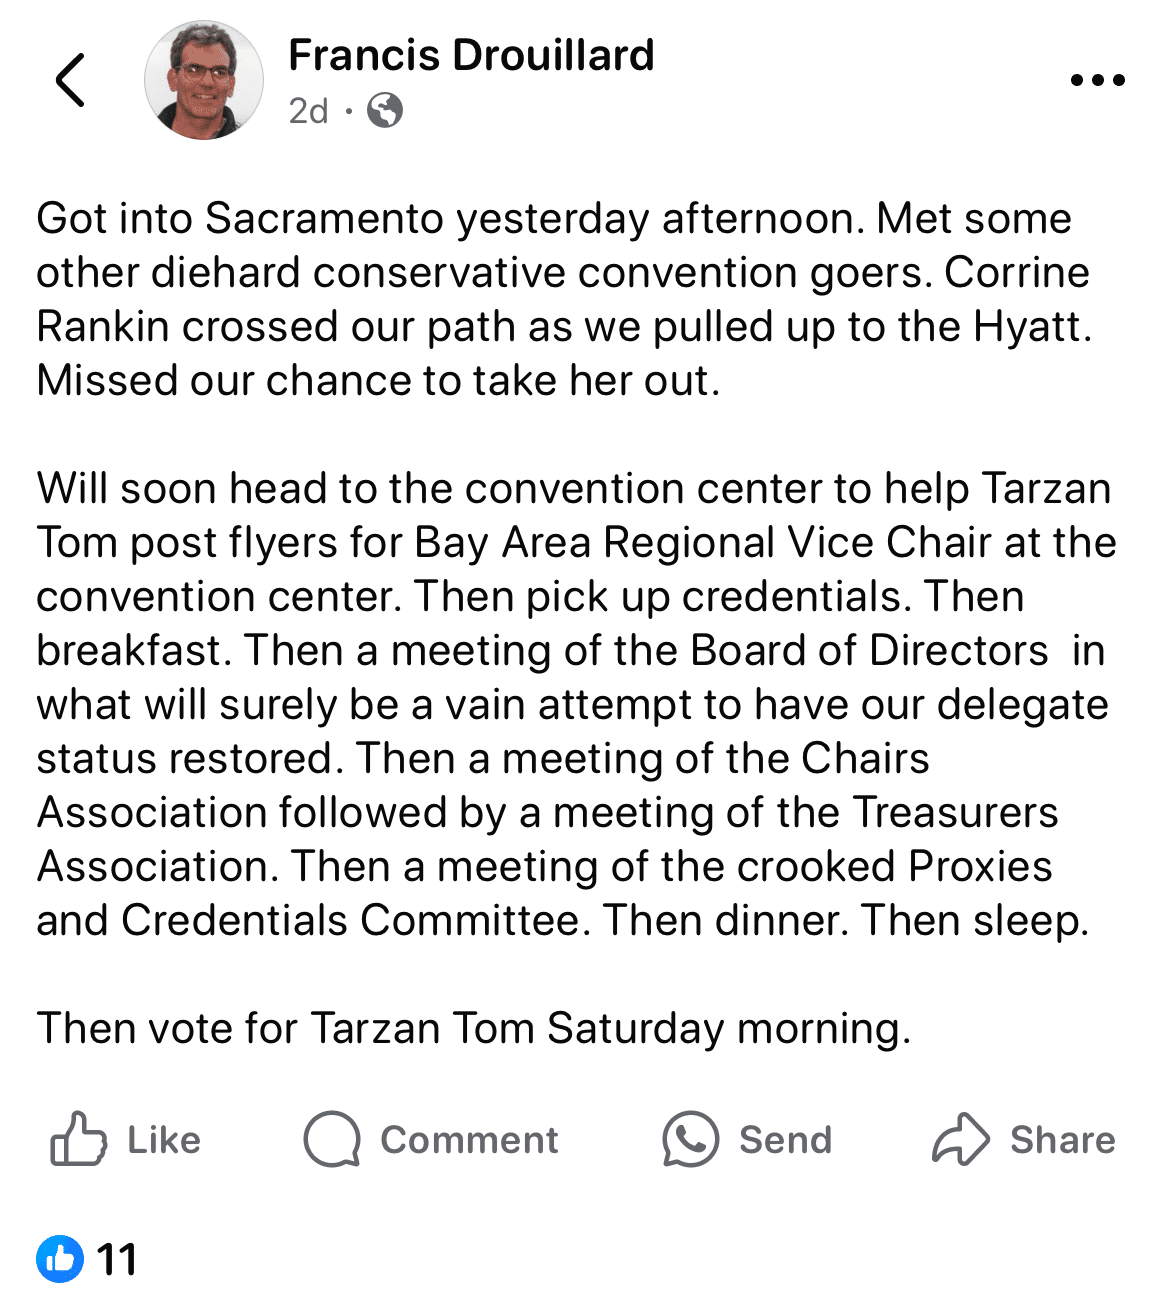
Task: Click the public audience globe icon
Action: pos(383,110)
